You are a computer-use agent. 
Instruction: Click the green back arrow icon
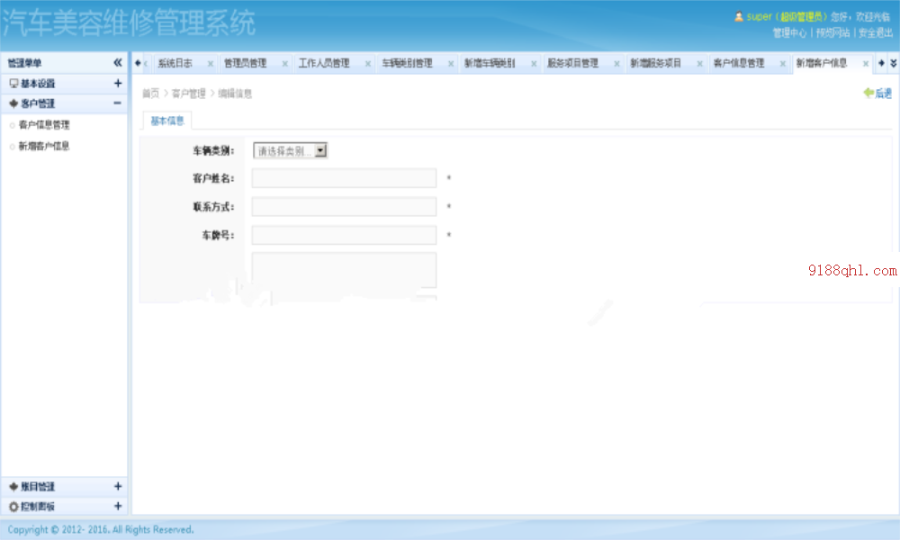pos(868,92)
